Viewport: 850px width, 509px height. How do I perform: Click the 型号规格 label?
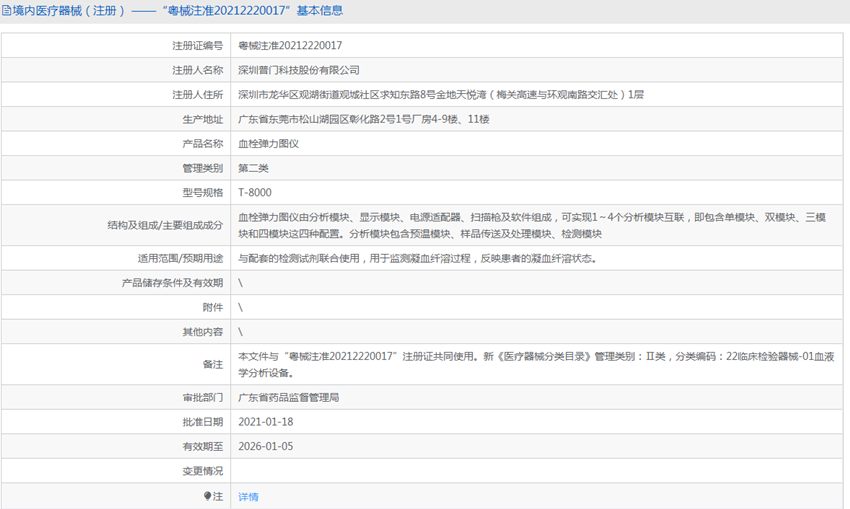pyautogui.click(x=203, y=192)
